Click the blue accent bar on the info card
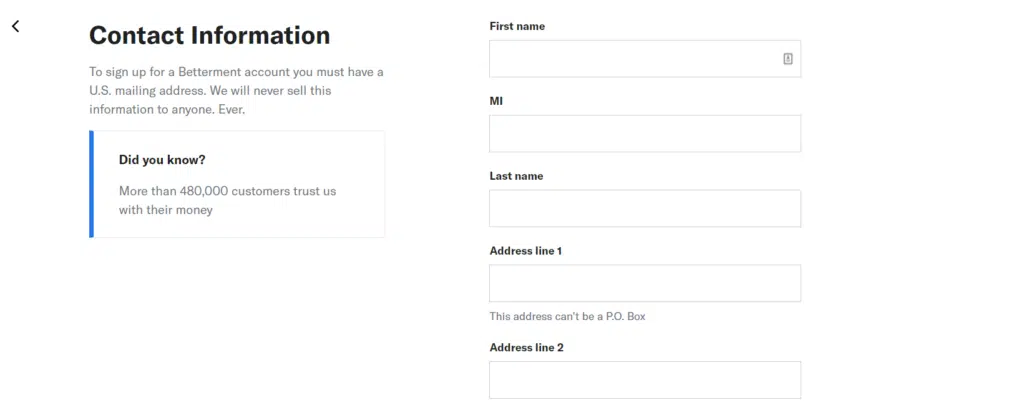The image size is (1024, 410). click(x=91, y=184)
